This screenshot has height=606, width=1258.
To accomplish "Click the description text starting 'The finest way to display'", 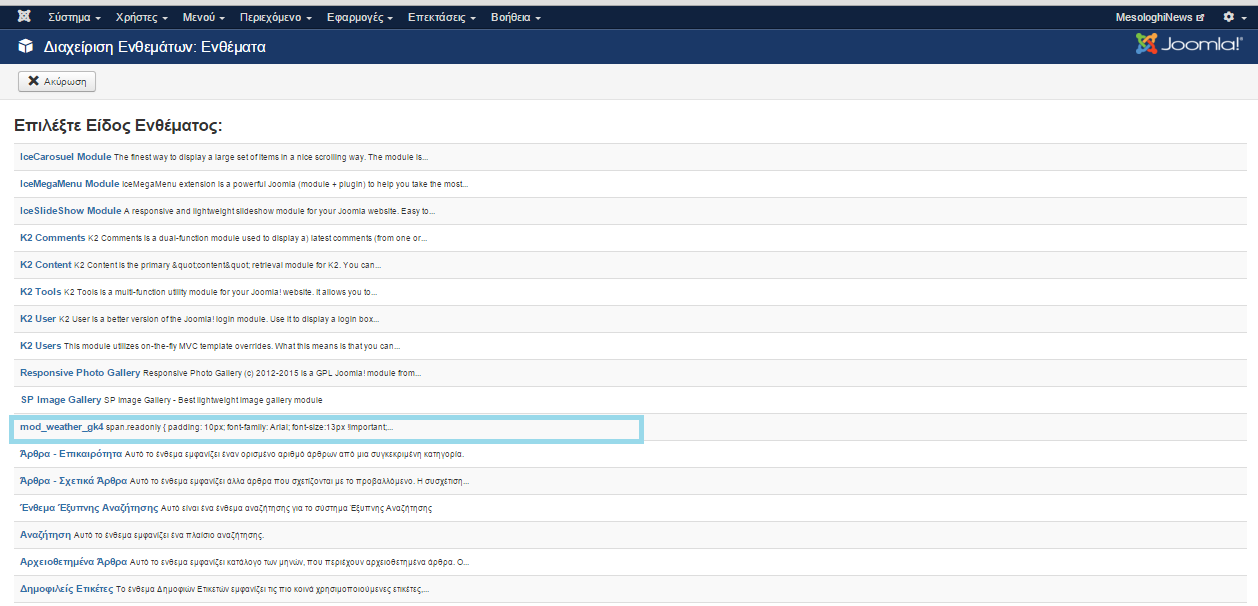I will [x=271, y=157].
